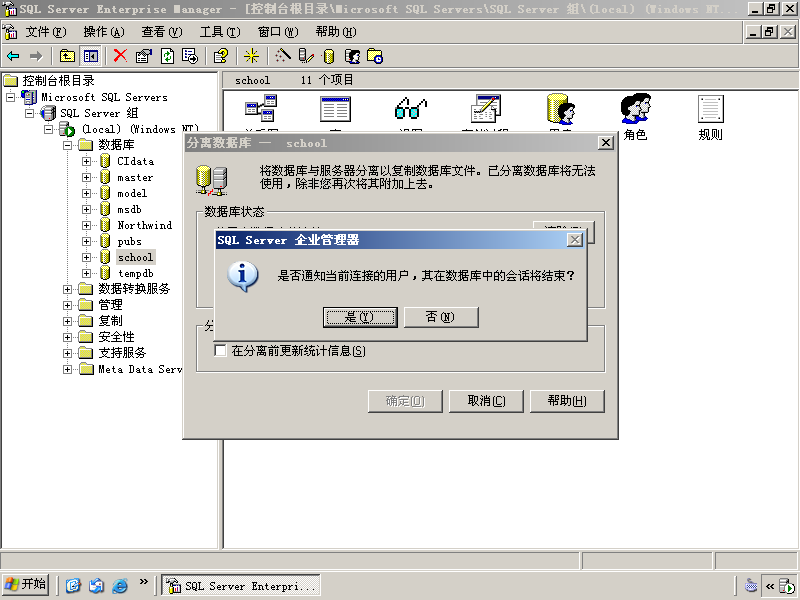
Task: Open the views glasses icon in the right pane
Action: coord(411,108)
